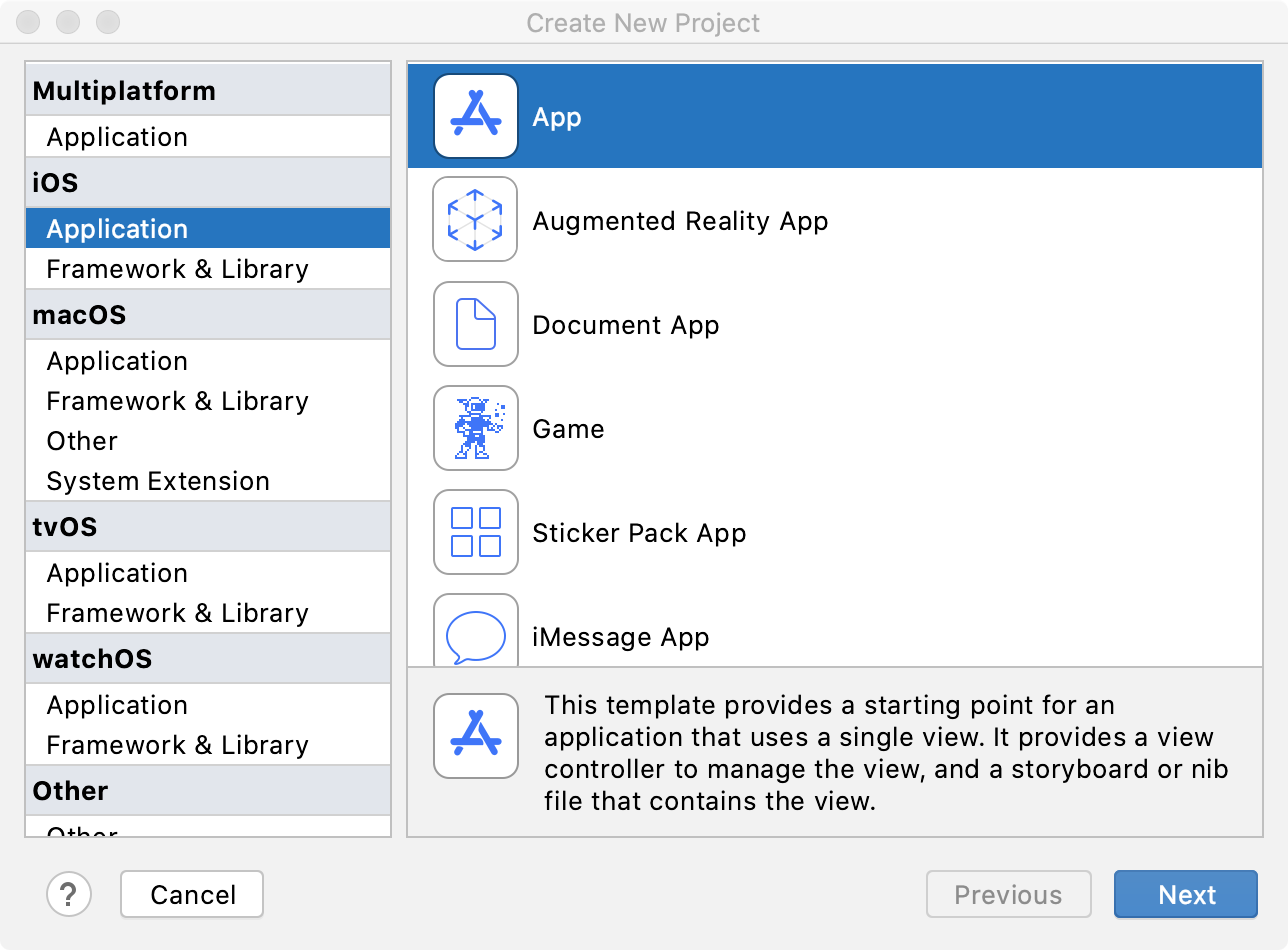
Task: Click the Cancel button
Action: [192, 894]
